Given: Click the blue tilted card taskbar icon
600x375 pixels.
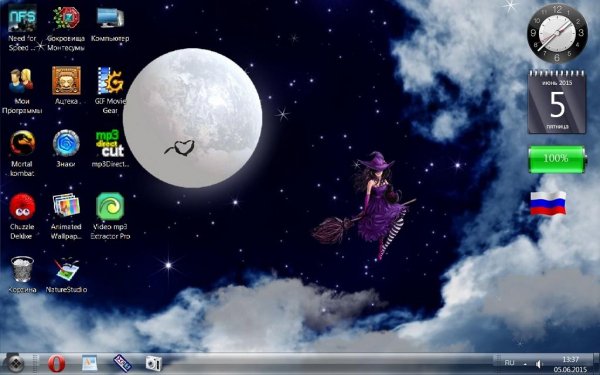Looking at the screenshot, I should [122, 363].
